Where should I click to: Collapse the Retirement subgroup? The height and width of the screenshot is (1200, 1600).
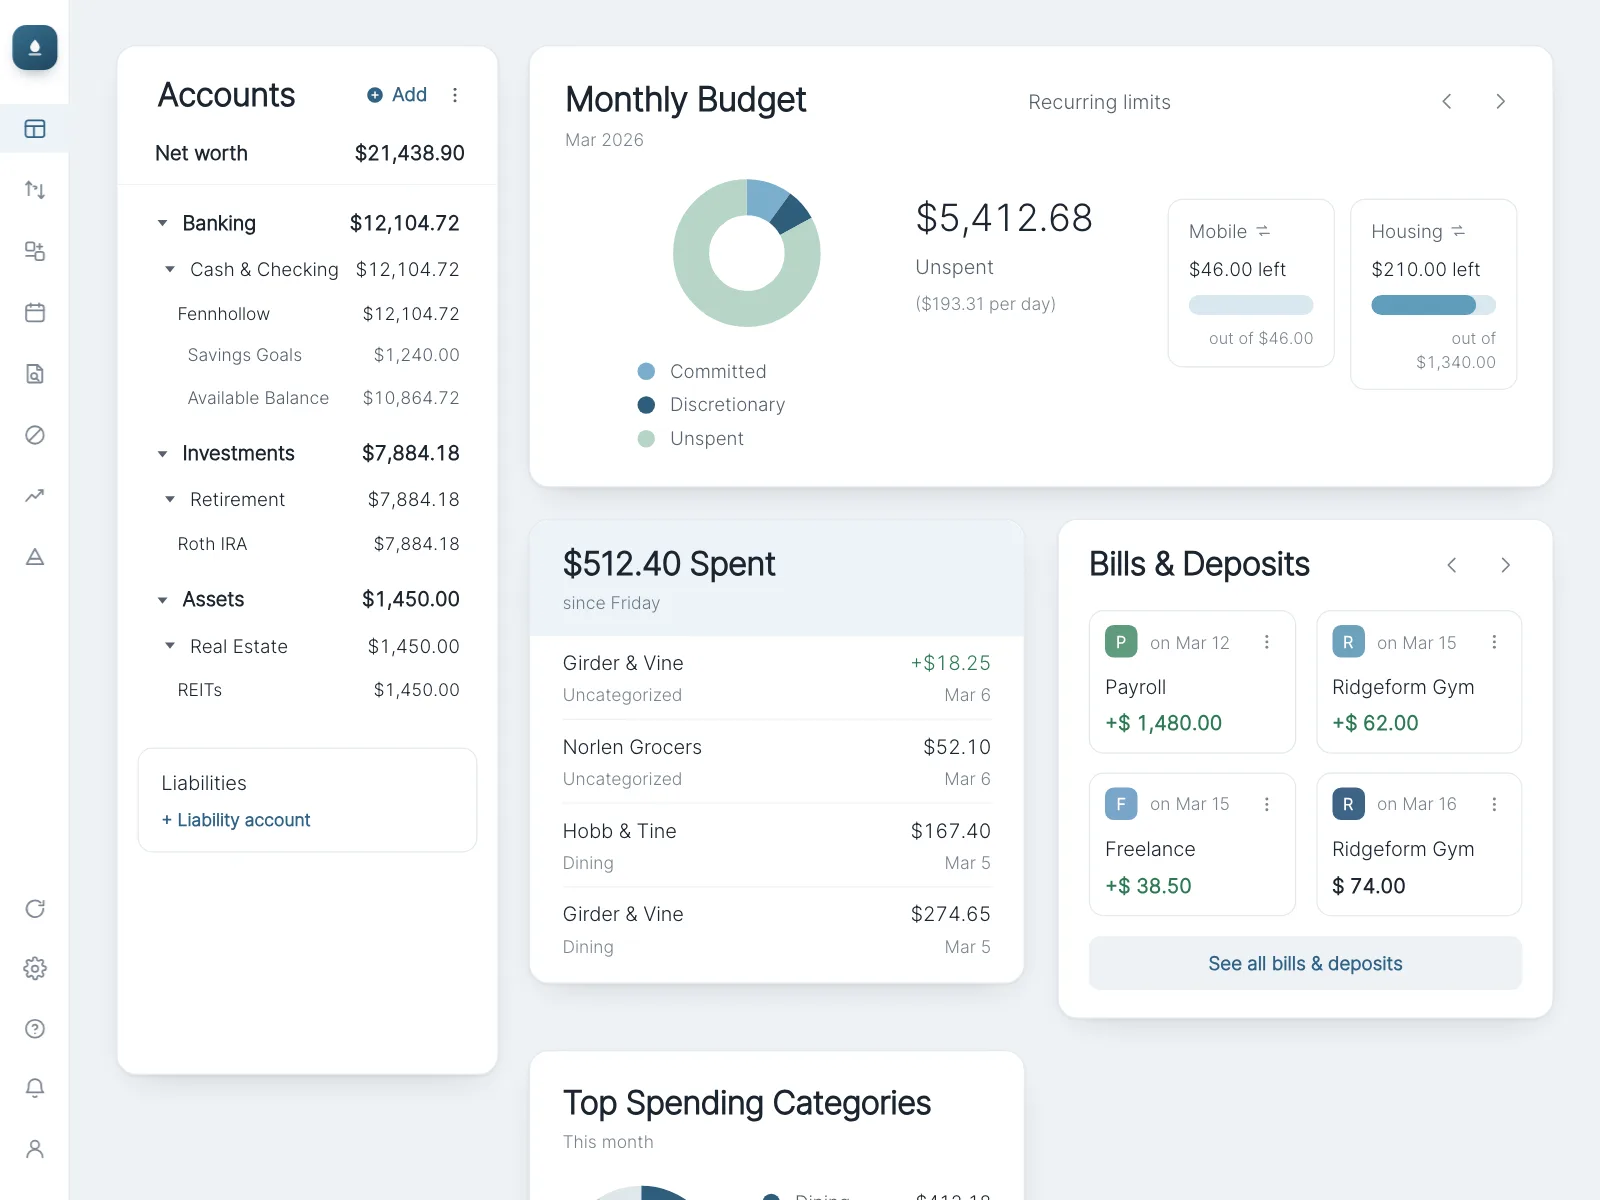[x=170, y=500]
